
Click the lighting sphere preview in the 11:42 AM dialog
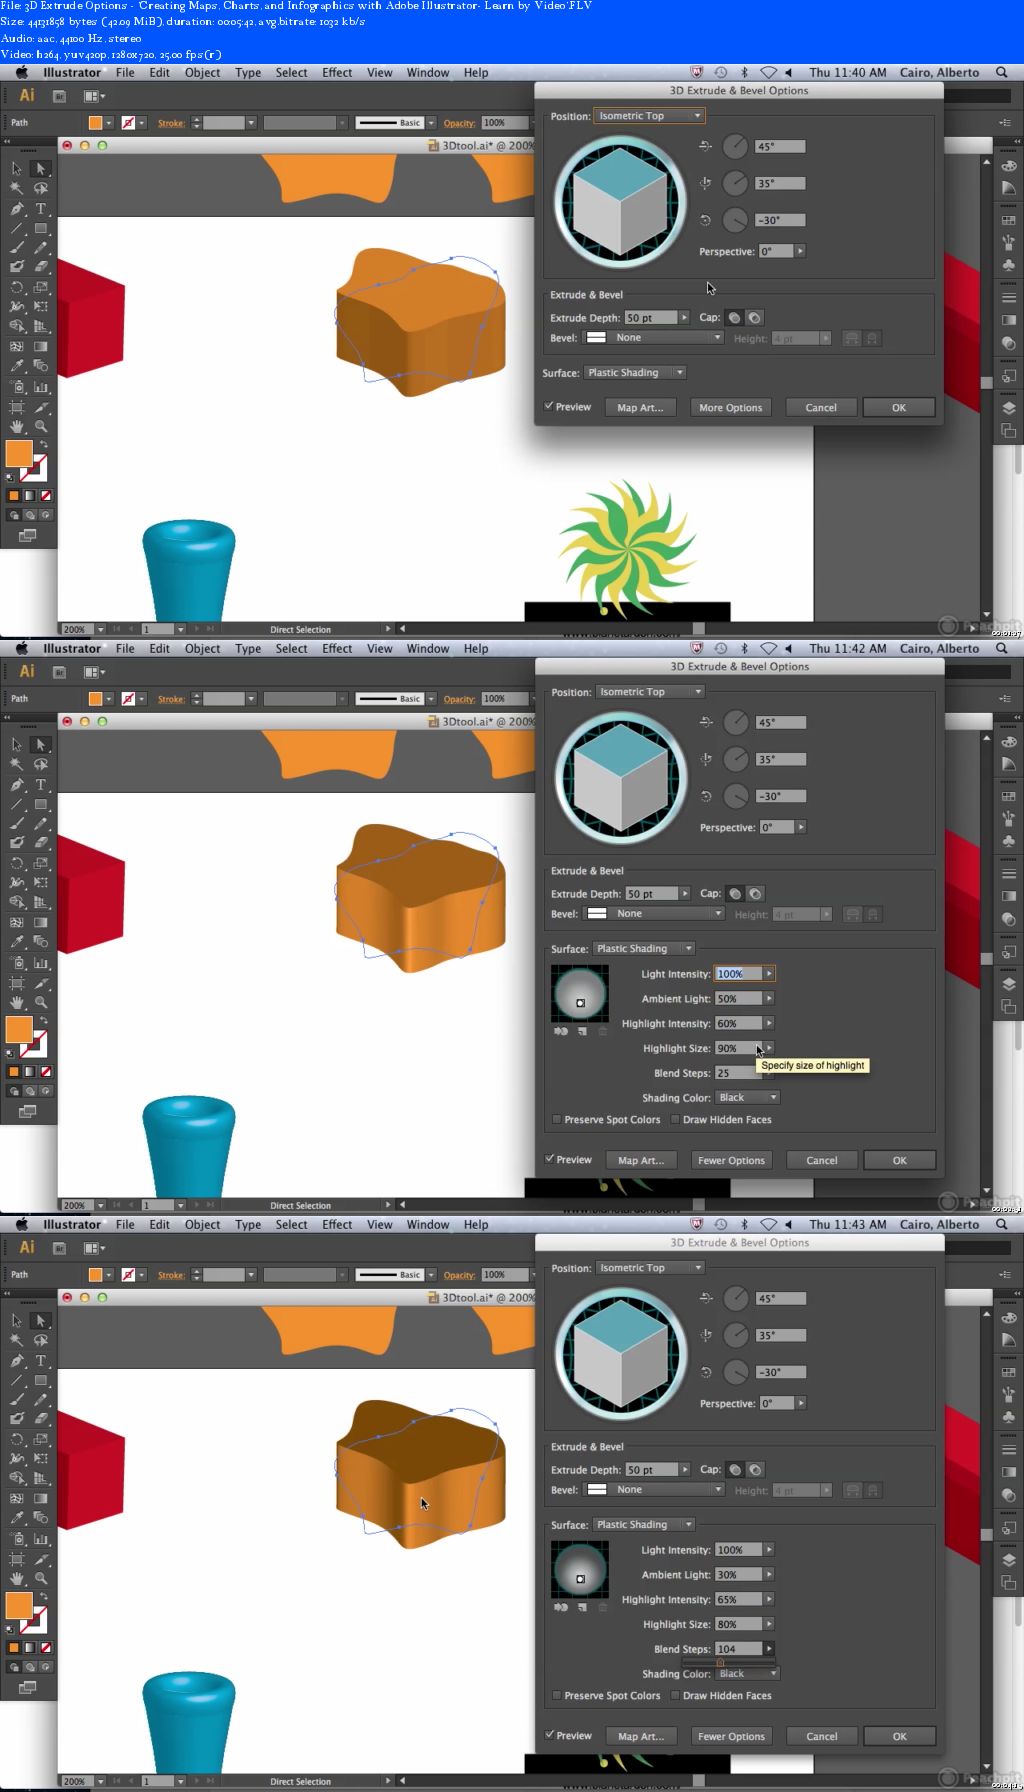click(x=580, y=993)
